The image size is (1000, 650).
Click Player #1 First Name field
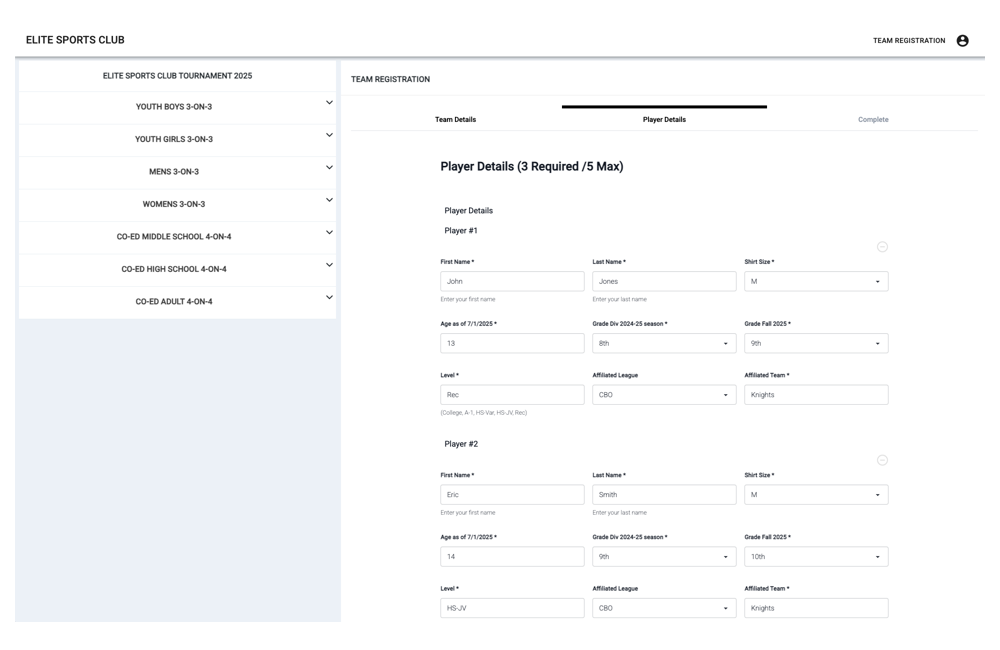pos(512,282)
